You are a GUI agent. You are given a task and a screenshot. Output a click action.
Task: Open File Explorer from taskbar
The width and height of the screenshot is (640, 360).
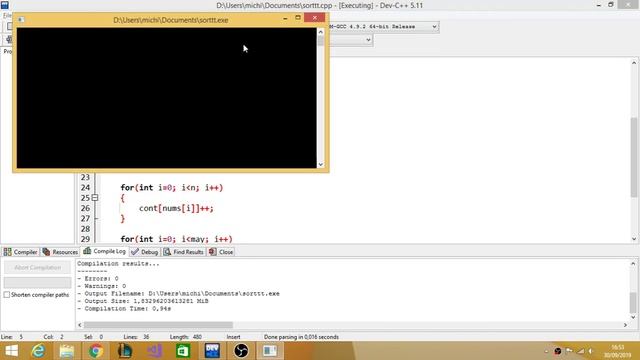(67, 351)
